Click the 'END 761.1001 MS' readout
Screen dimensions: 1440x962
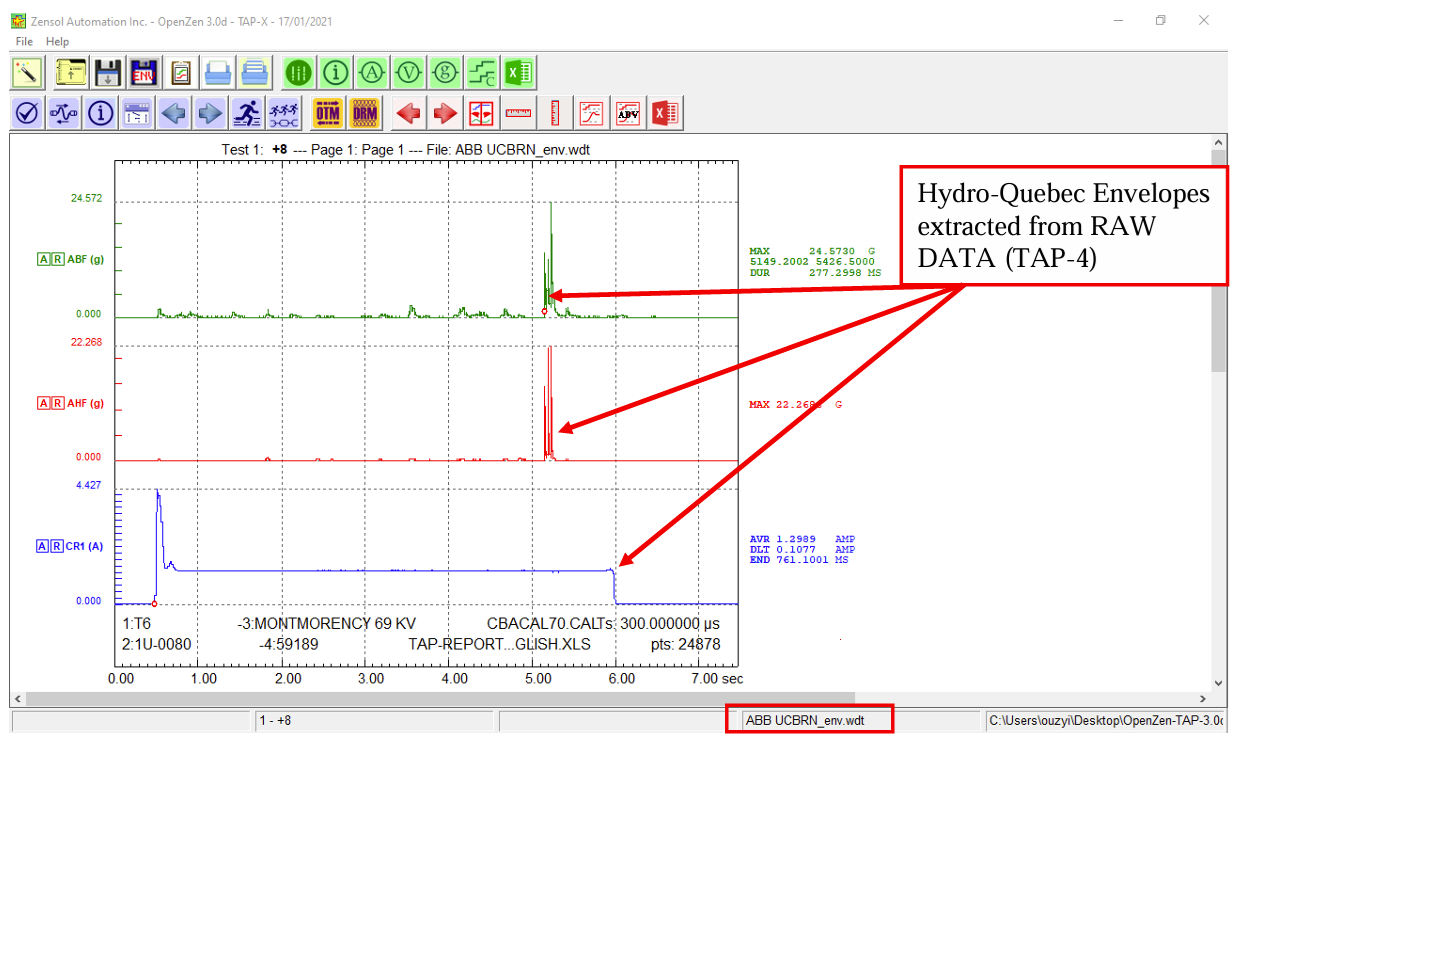pyautogui.click(x=799, y=560)
